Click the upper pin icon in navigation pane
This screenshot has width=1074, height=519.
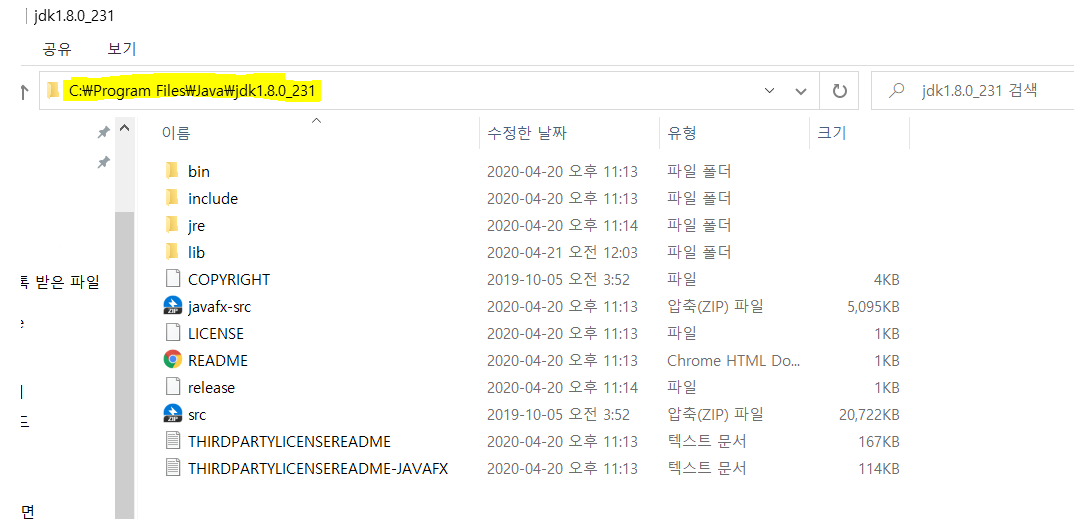(103, 131)
